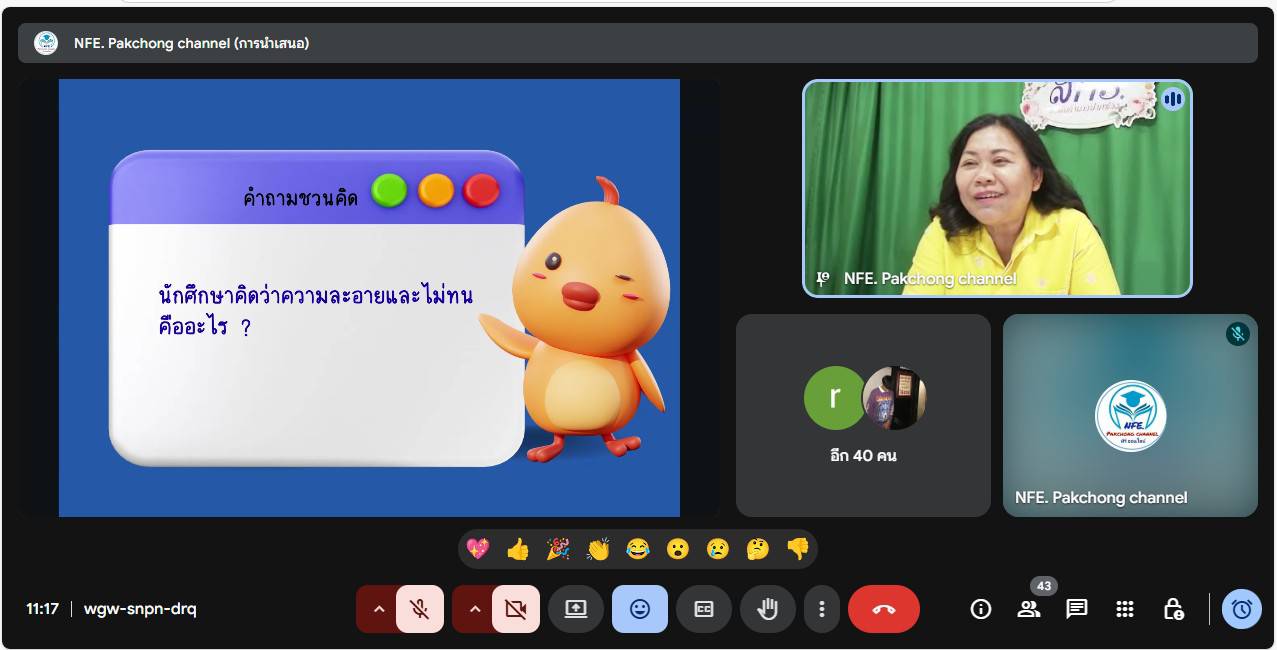Click the audio activity indicator on speaker tile

click(x=1173, y=99)
